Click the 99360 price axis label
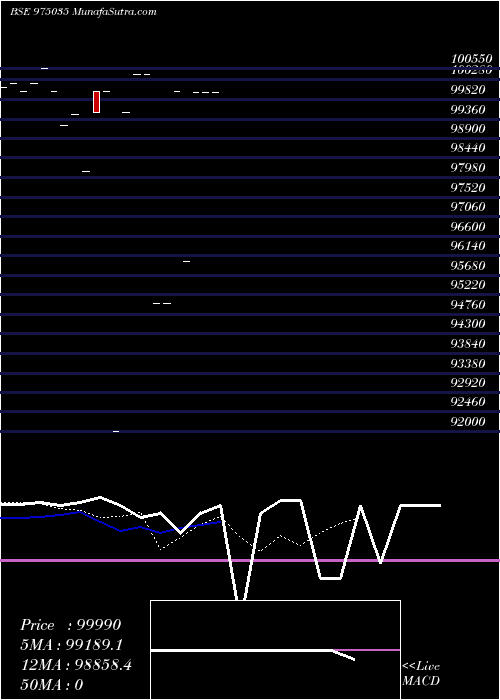 (468, 110)
